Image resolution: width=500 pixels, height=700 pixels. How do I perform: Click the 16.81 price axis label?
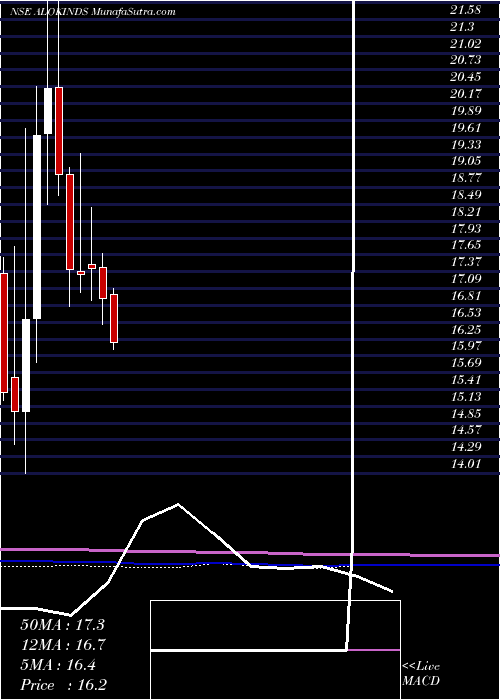465,296
